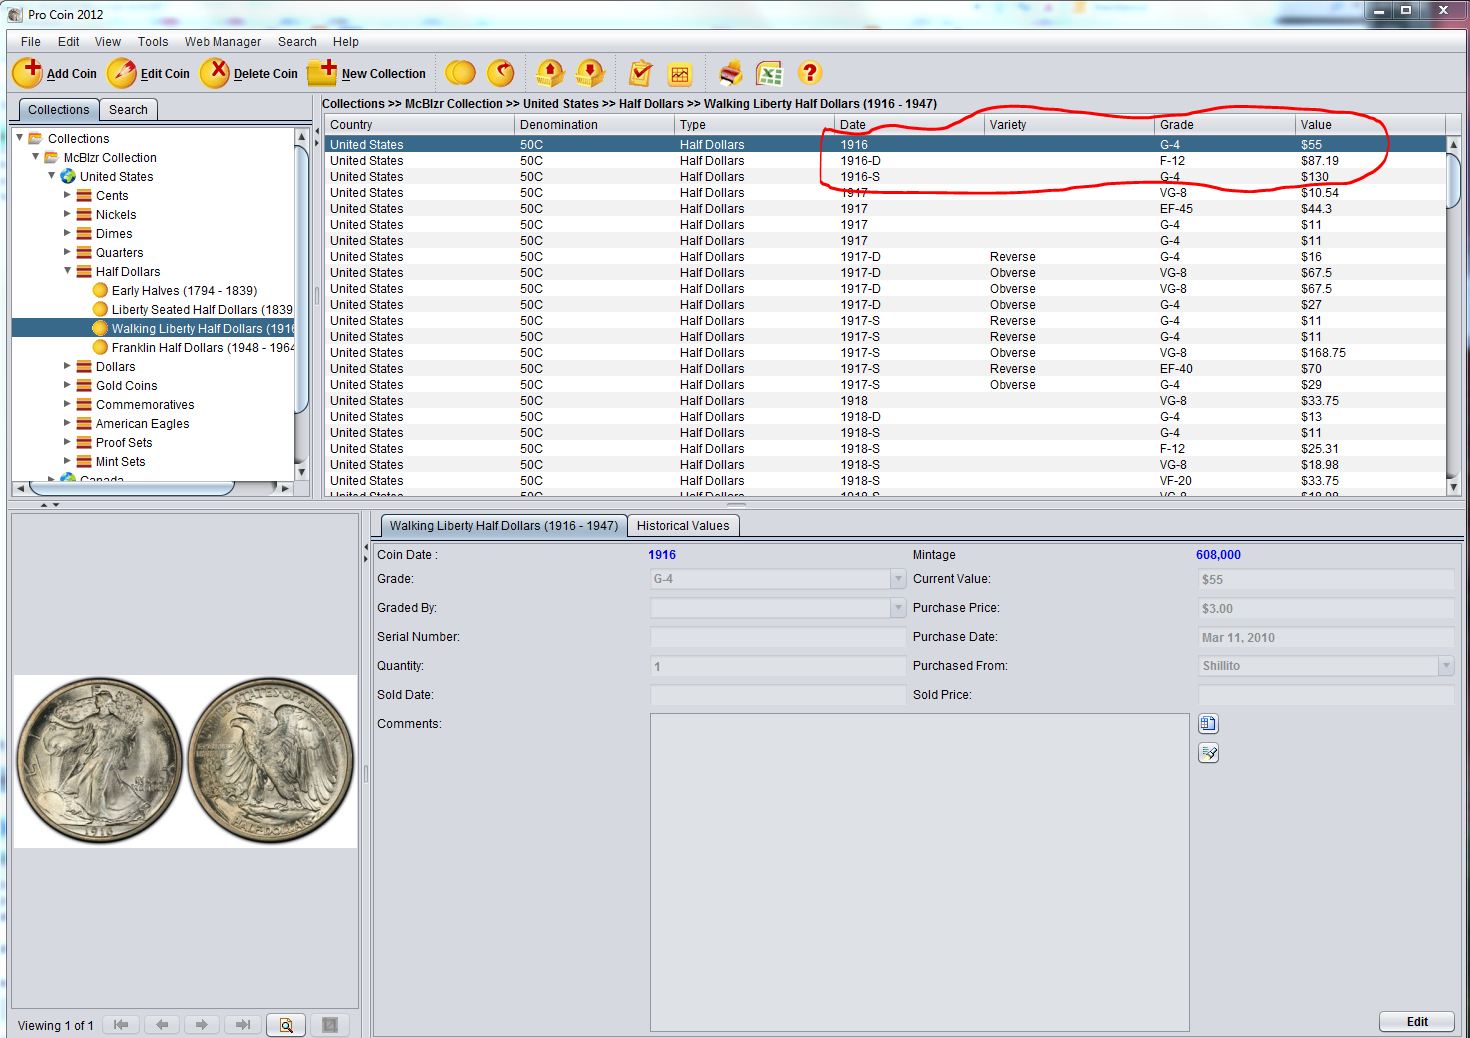Click the coin with red arrow icon
Image resolution: width=1470 pixels, height=1038 pixels.
click(501, 73)
